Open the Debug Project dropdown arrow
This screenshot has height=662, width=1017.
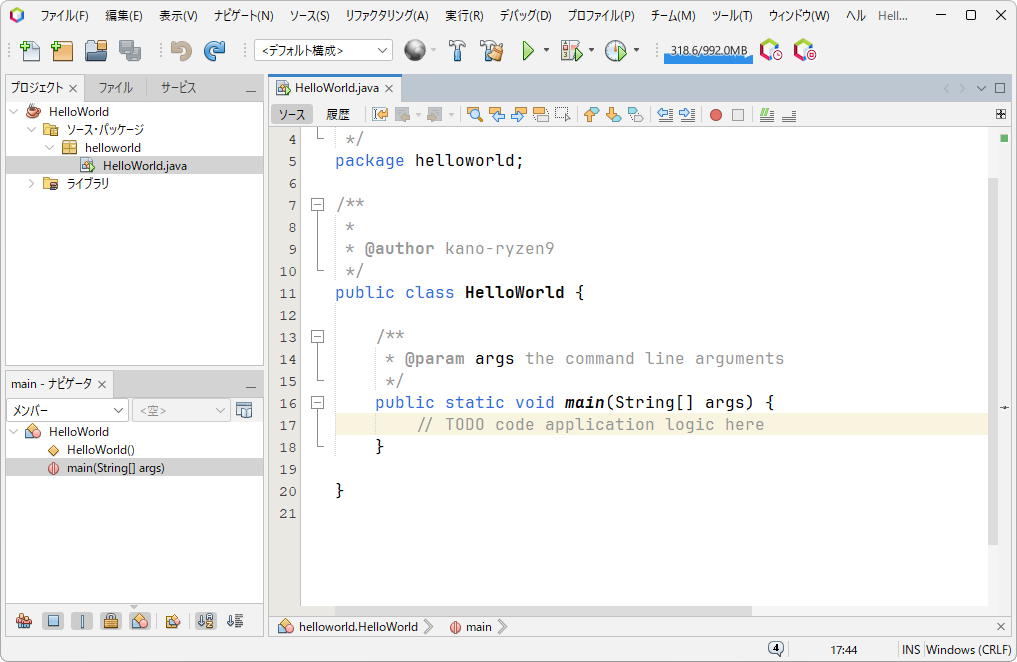(x=592, y=50)
